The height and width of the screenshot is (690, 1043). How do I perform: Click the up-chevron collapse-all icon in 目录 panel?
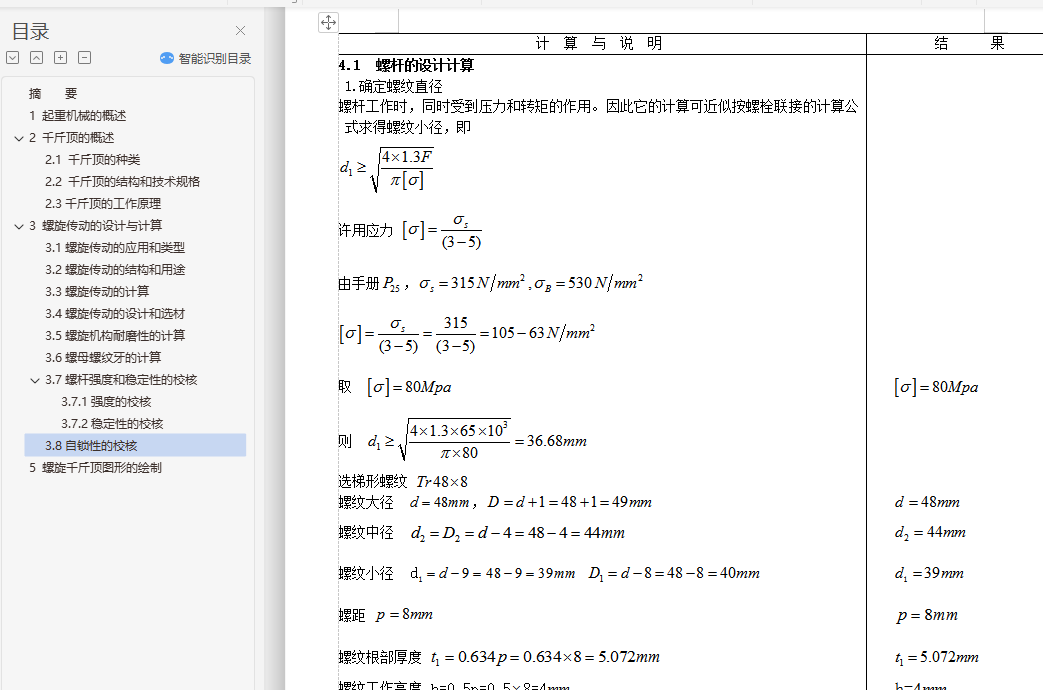tap(37, 58)
